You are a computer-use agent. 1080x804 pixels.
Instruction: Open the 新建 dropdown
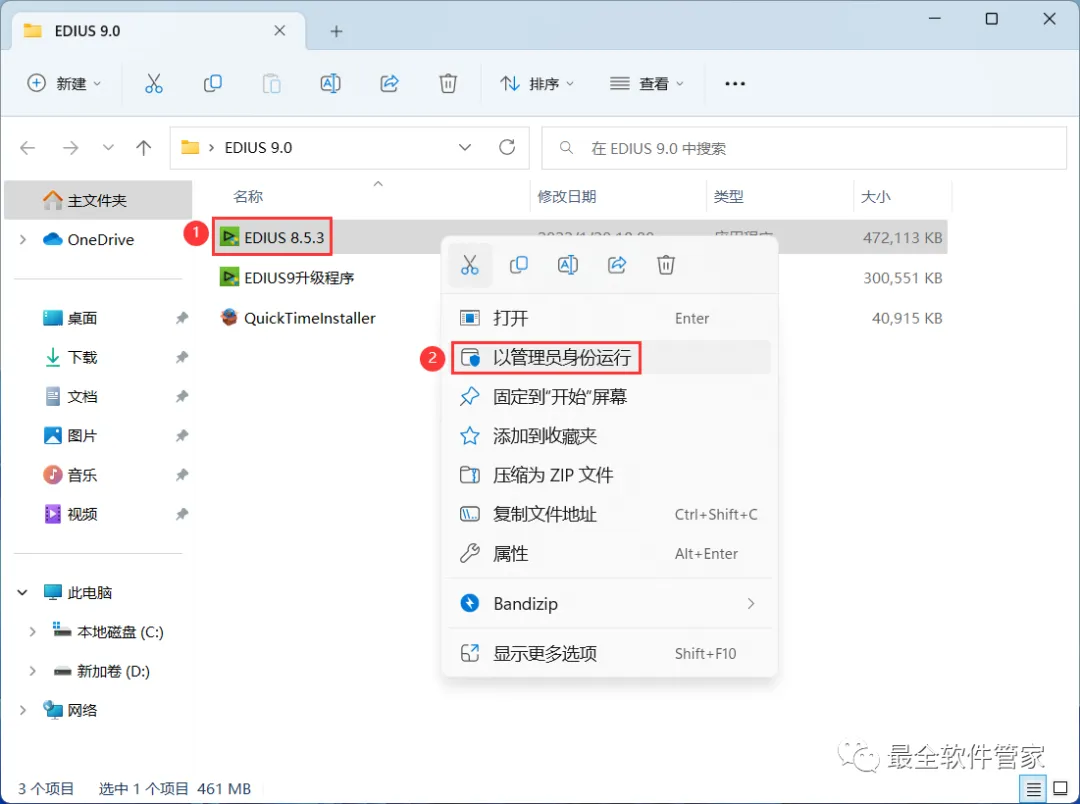pyautogui.click(x=64, y=83)
